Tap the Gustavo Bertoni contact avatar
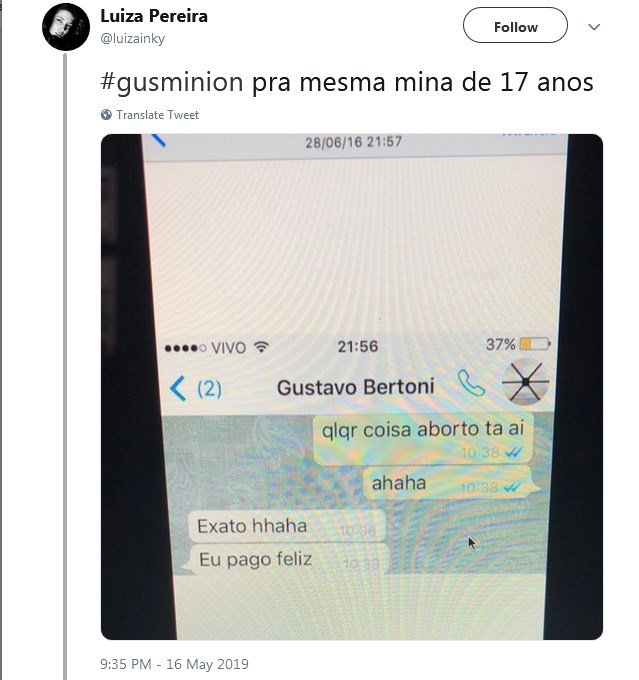639x680 pixels. 525,382
